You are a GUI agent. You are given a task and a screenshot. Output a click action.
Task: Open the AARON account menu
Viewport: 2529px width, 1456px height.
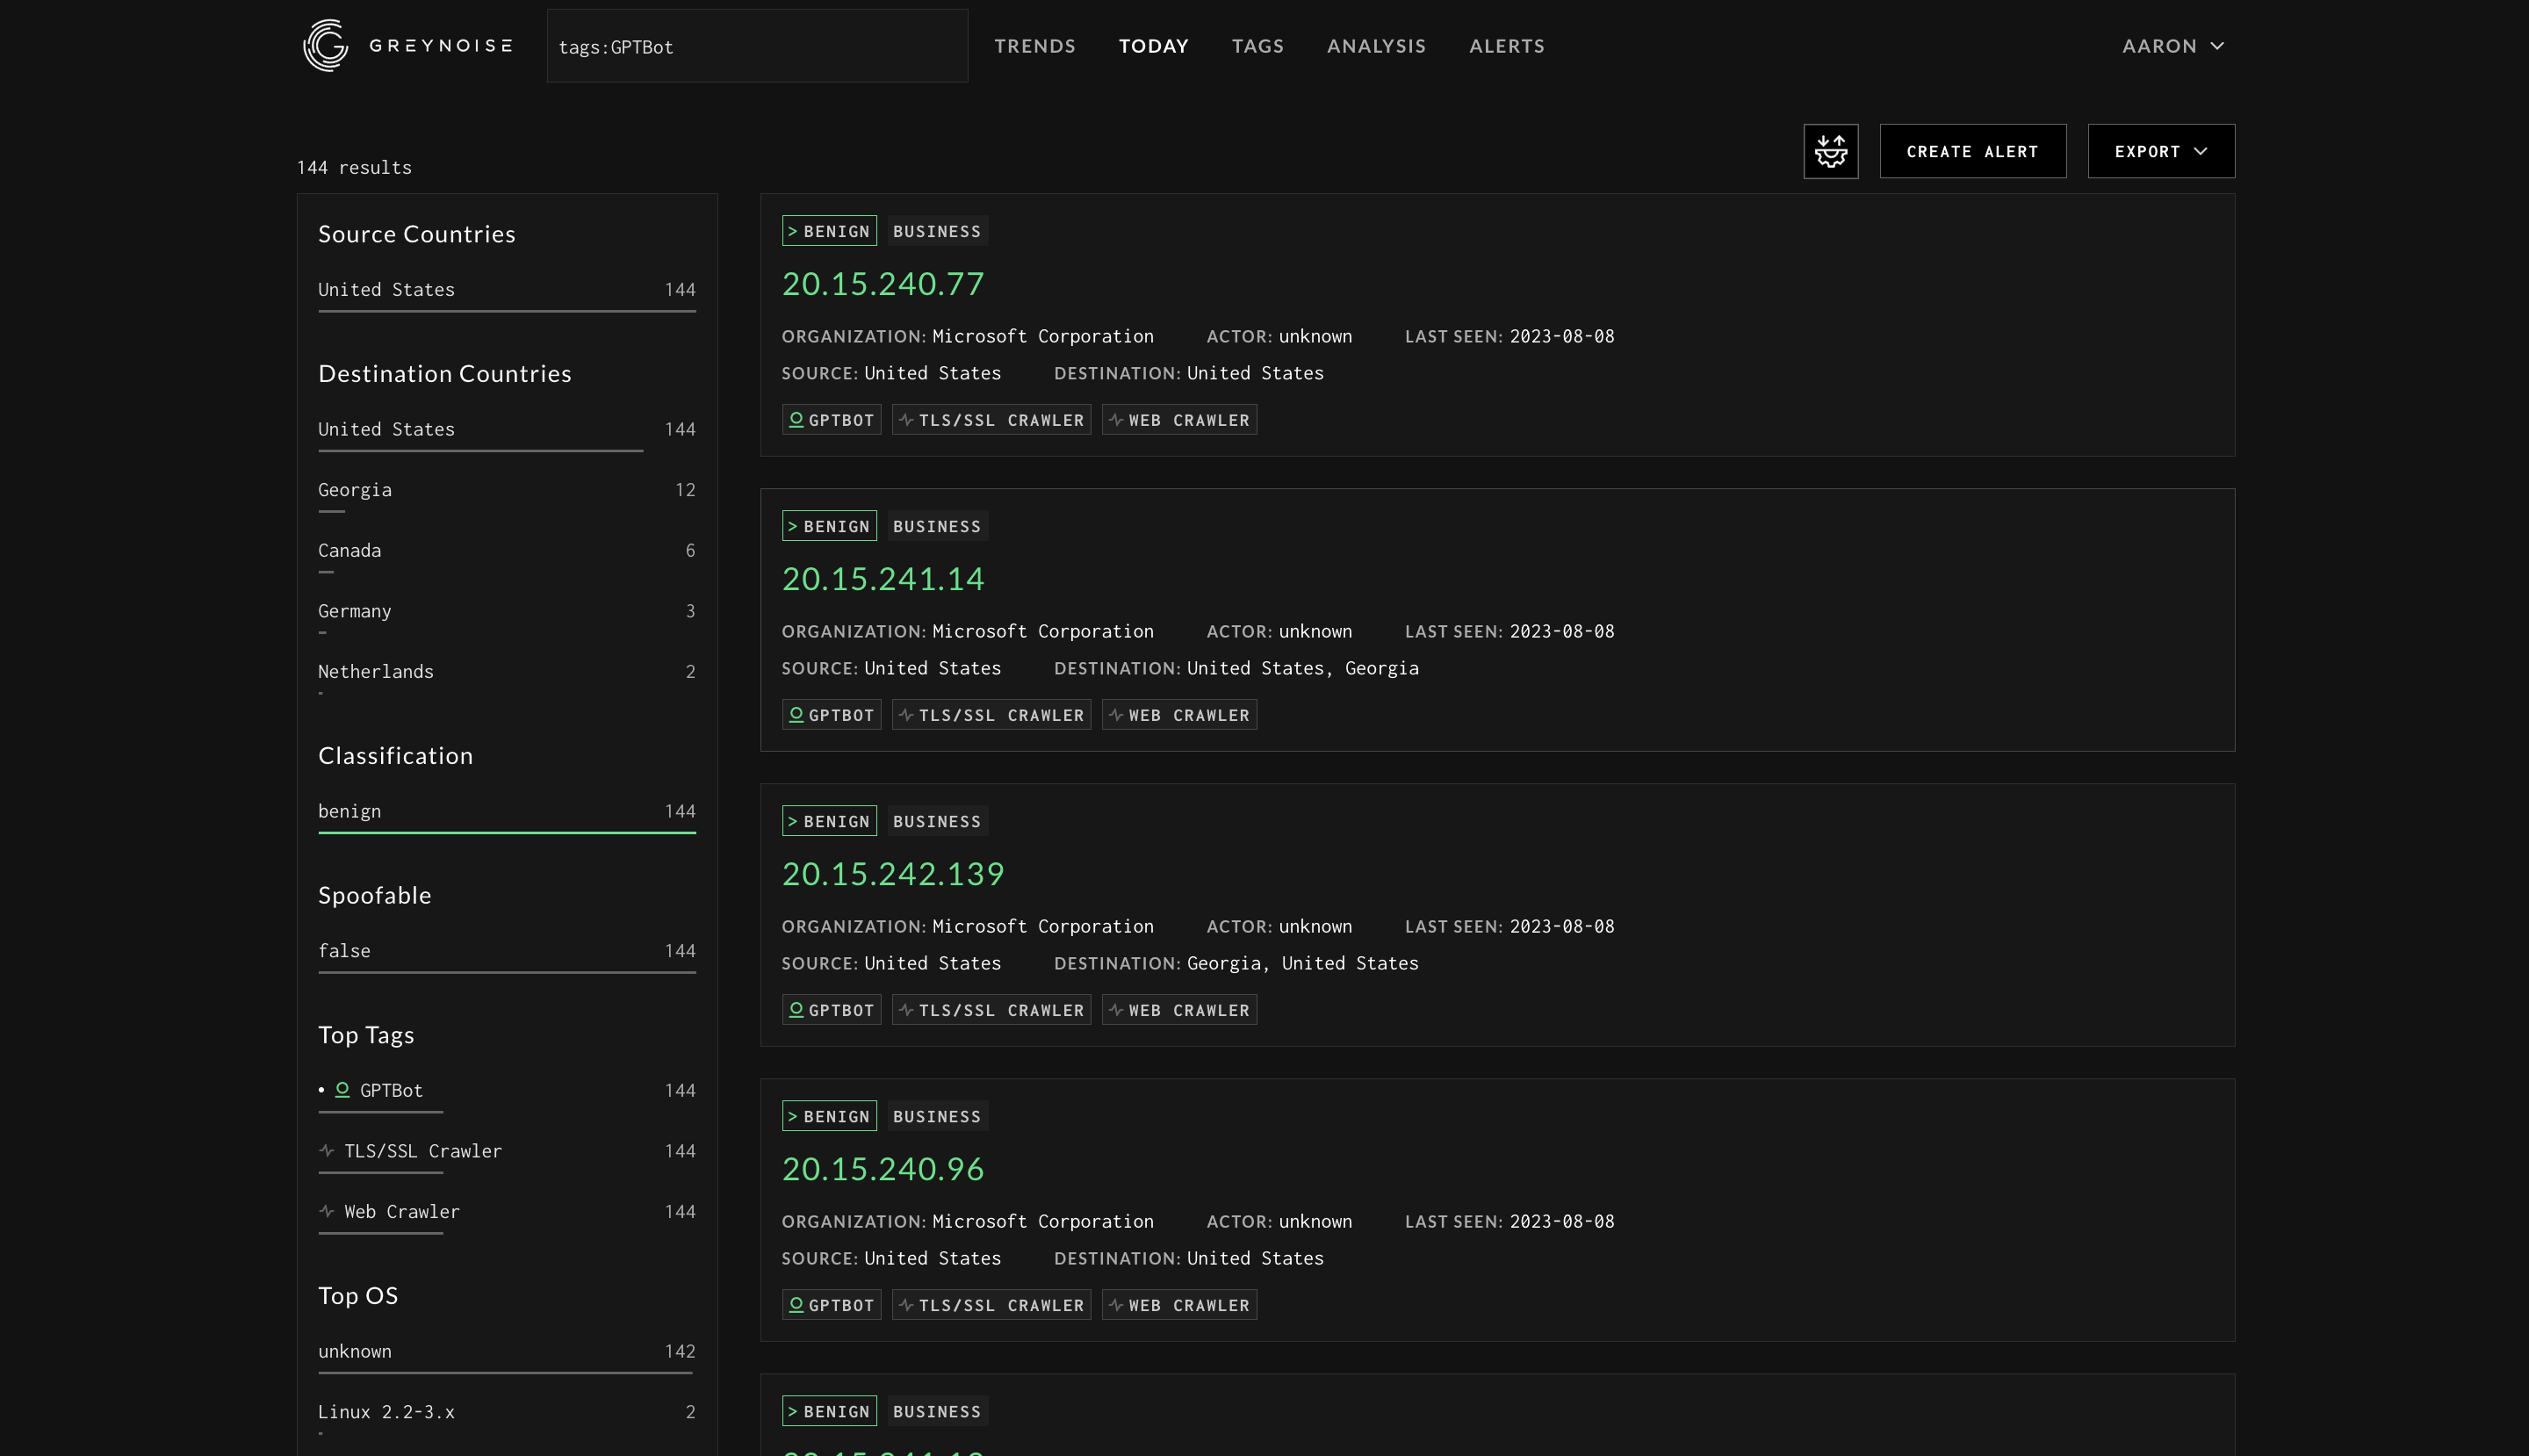coord(2172,46)
